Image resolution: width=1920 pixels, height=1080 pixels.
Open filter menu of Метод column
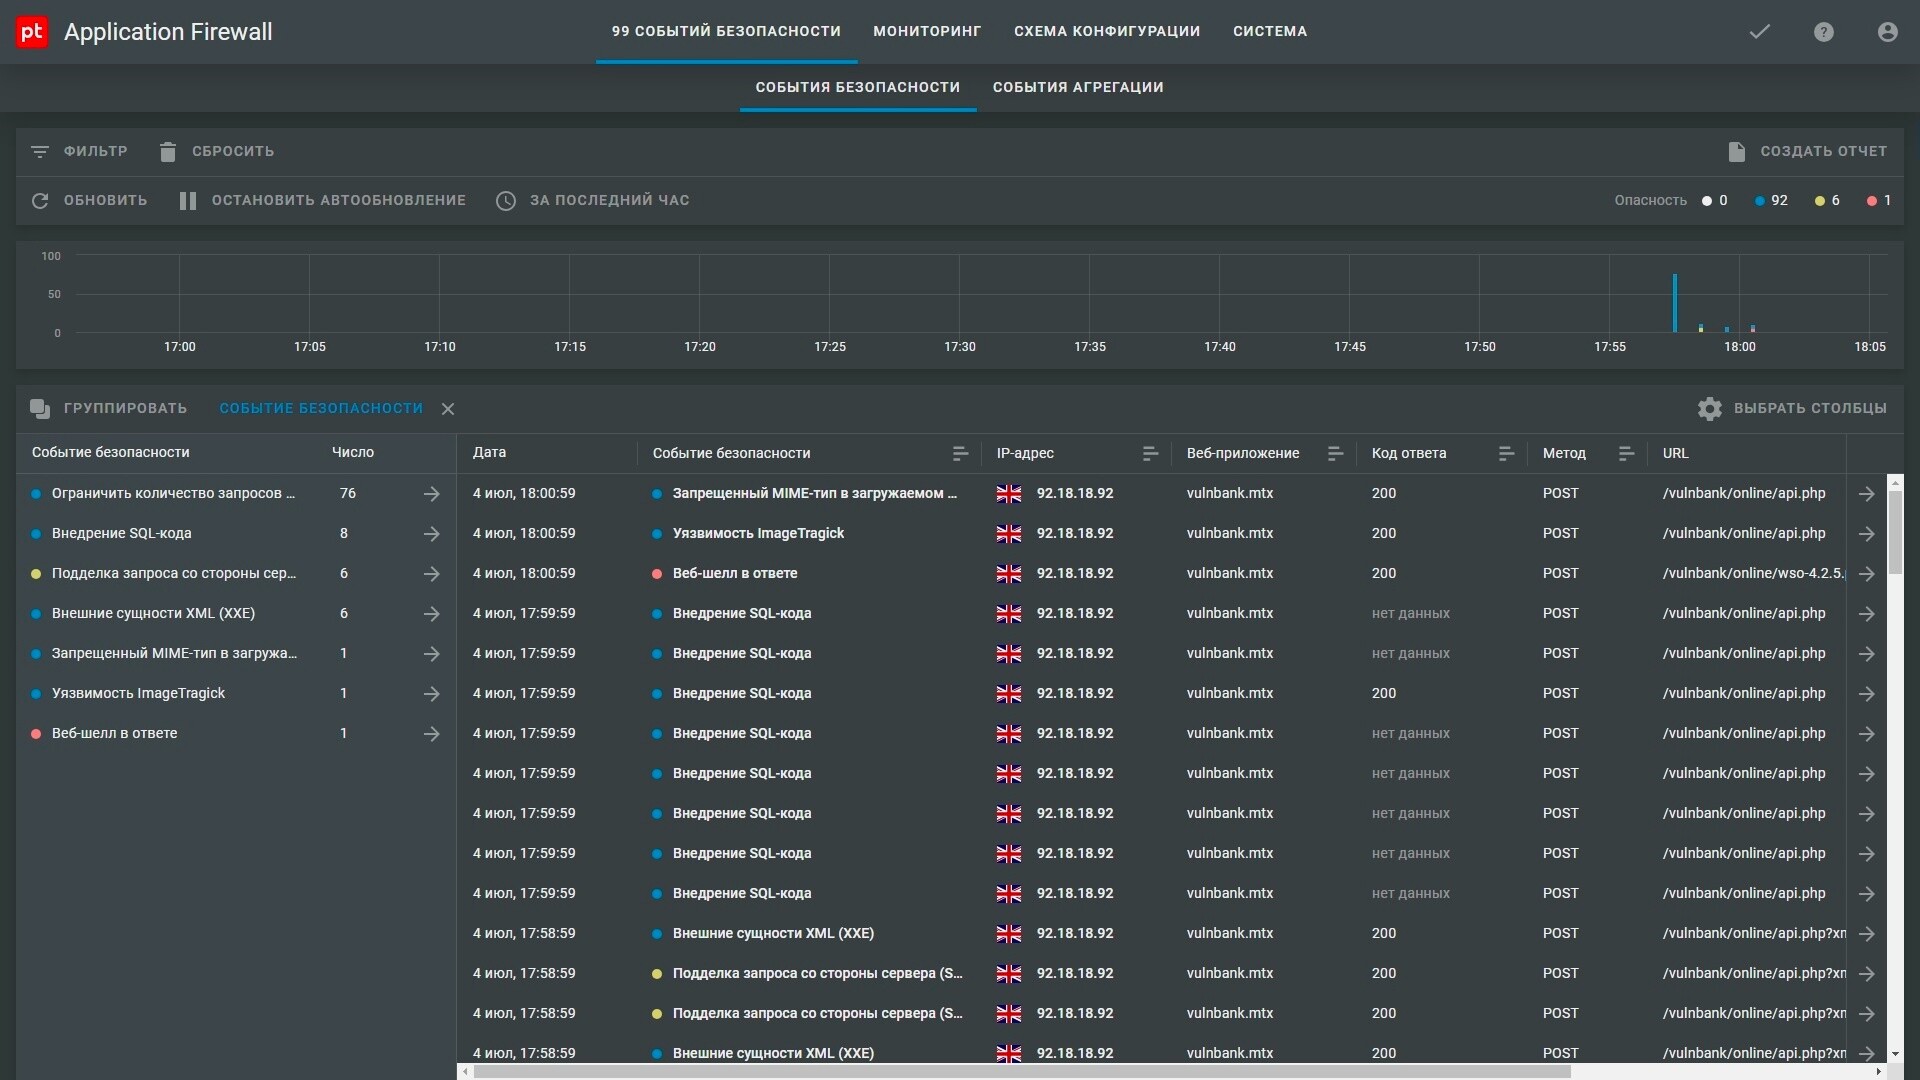[1626, 454]
